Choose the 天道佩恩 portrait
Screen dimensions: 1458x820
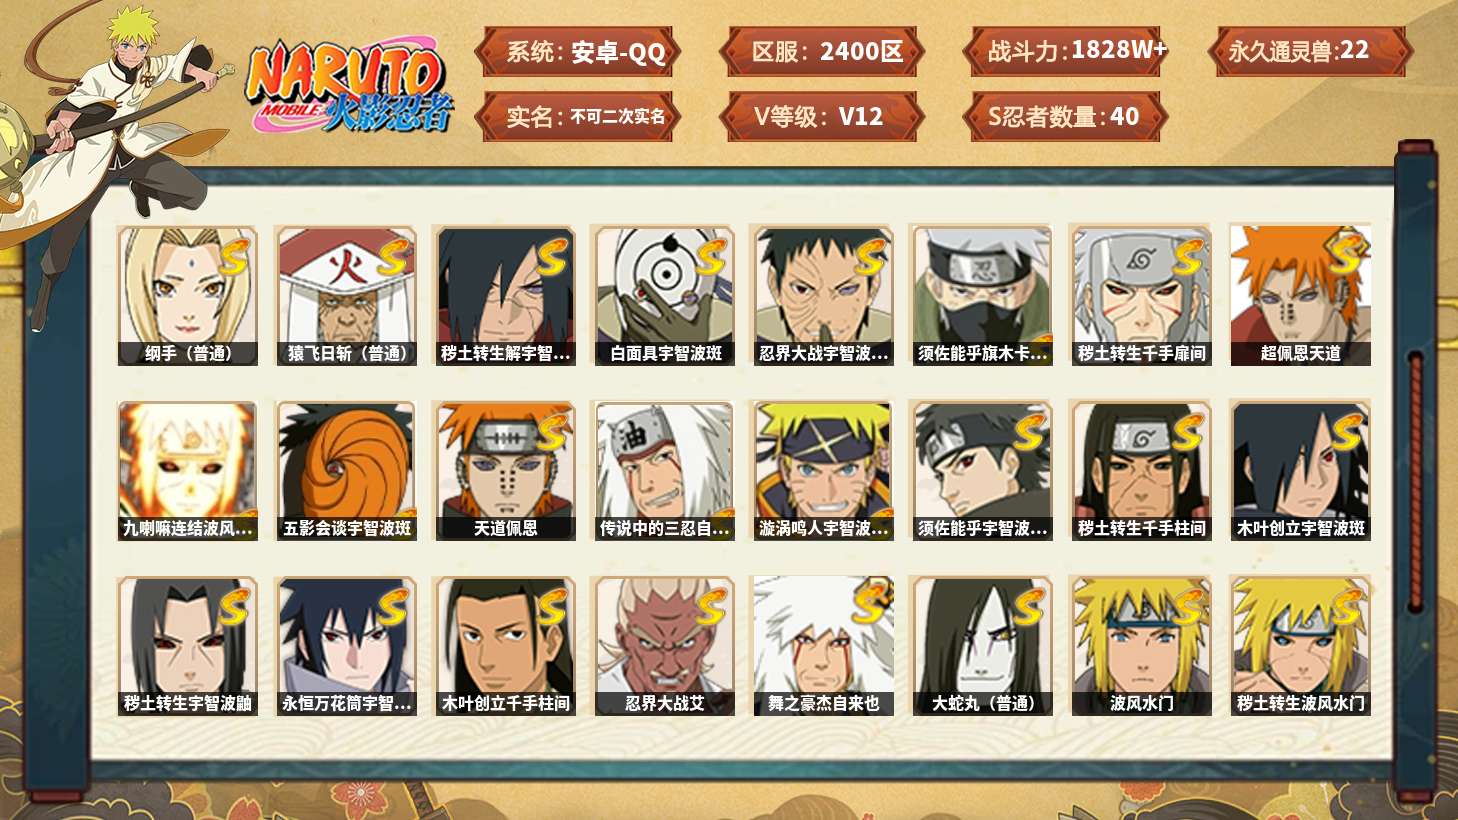[x=505, y=471]
